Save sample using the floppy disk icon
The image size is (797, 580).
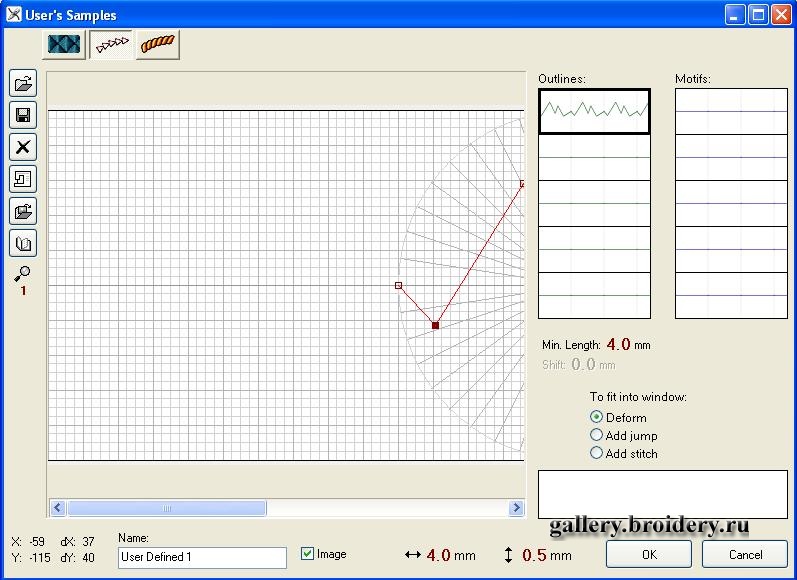pyautogui.click(x=23, y=115)
